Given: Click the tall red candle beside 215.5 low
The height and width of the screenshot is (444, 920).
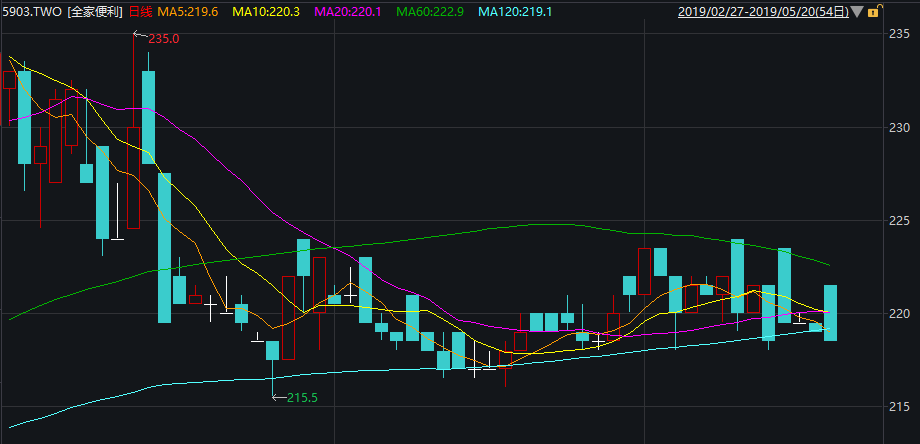Looking at the screenshot, I should pos(289,318).
